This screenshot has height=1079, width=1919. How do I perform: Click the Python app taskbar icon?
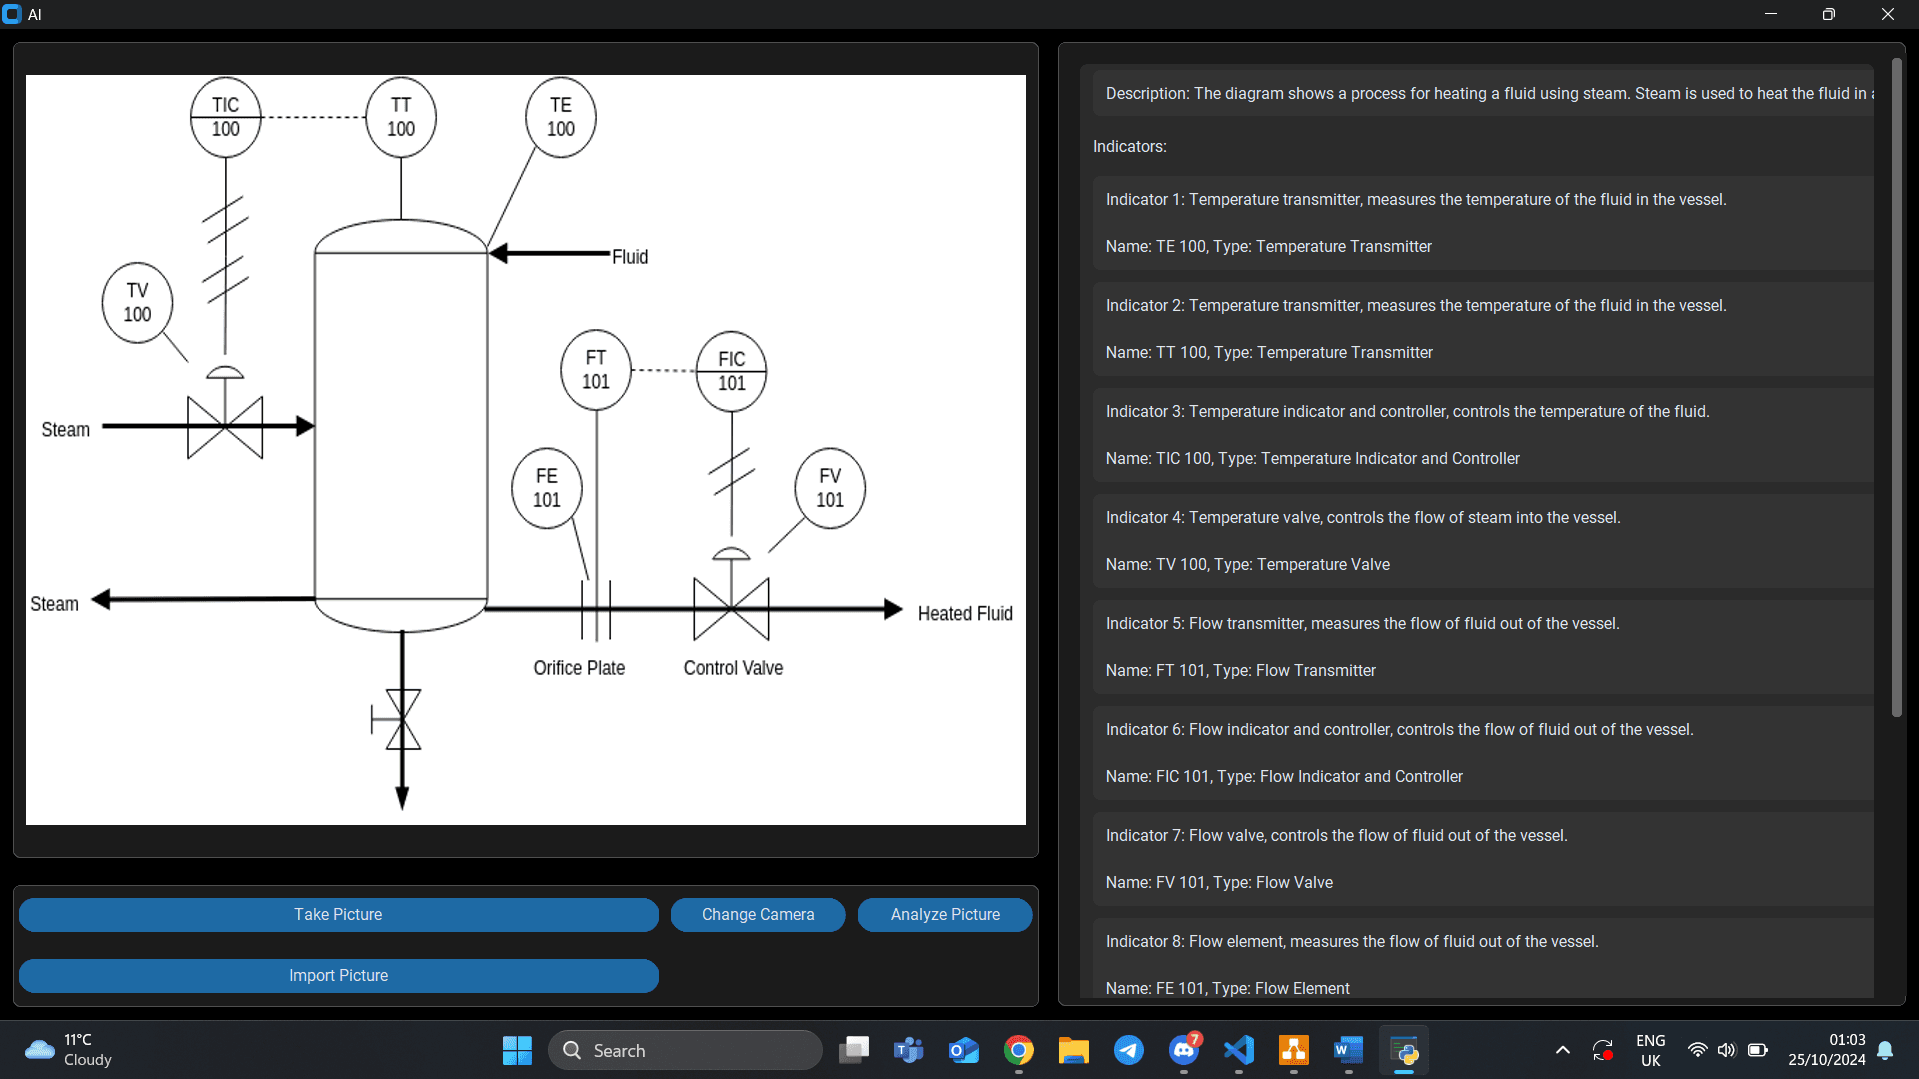click(1404, 1050)
